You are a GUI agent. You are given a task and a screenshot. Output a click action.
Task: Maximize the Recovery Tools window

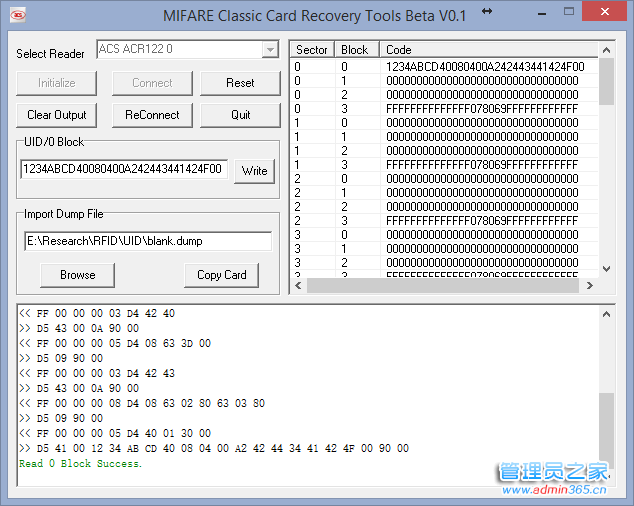pyautogui.click(x=569, y=12)
